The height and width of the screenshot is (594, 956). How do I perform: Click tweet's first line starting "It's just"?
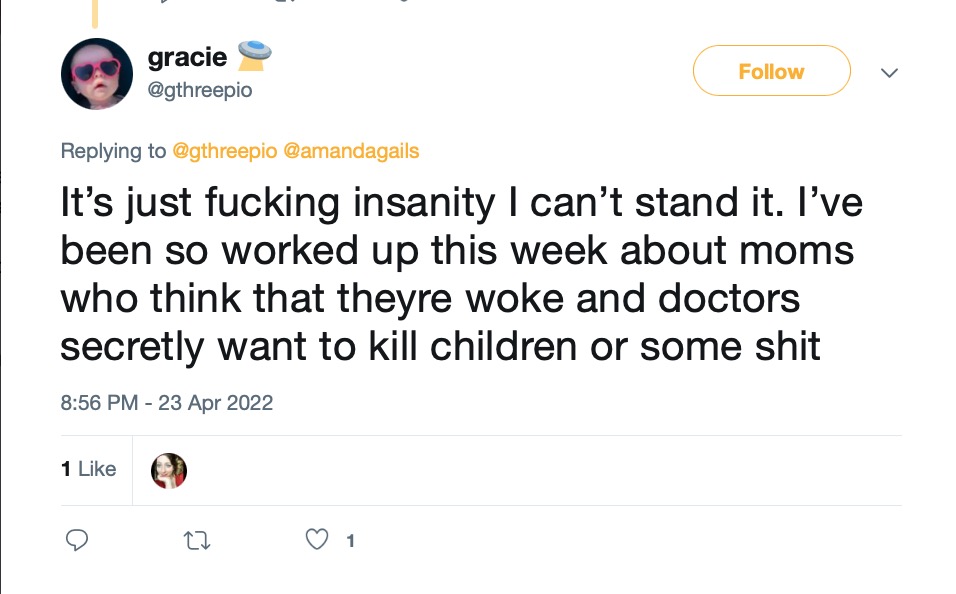(462, 203)
